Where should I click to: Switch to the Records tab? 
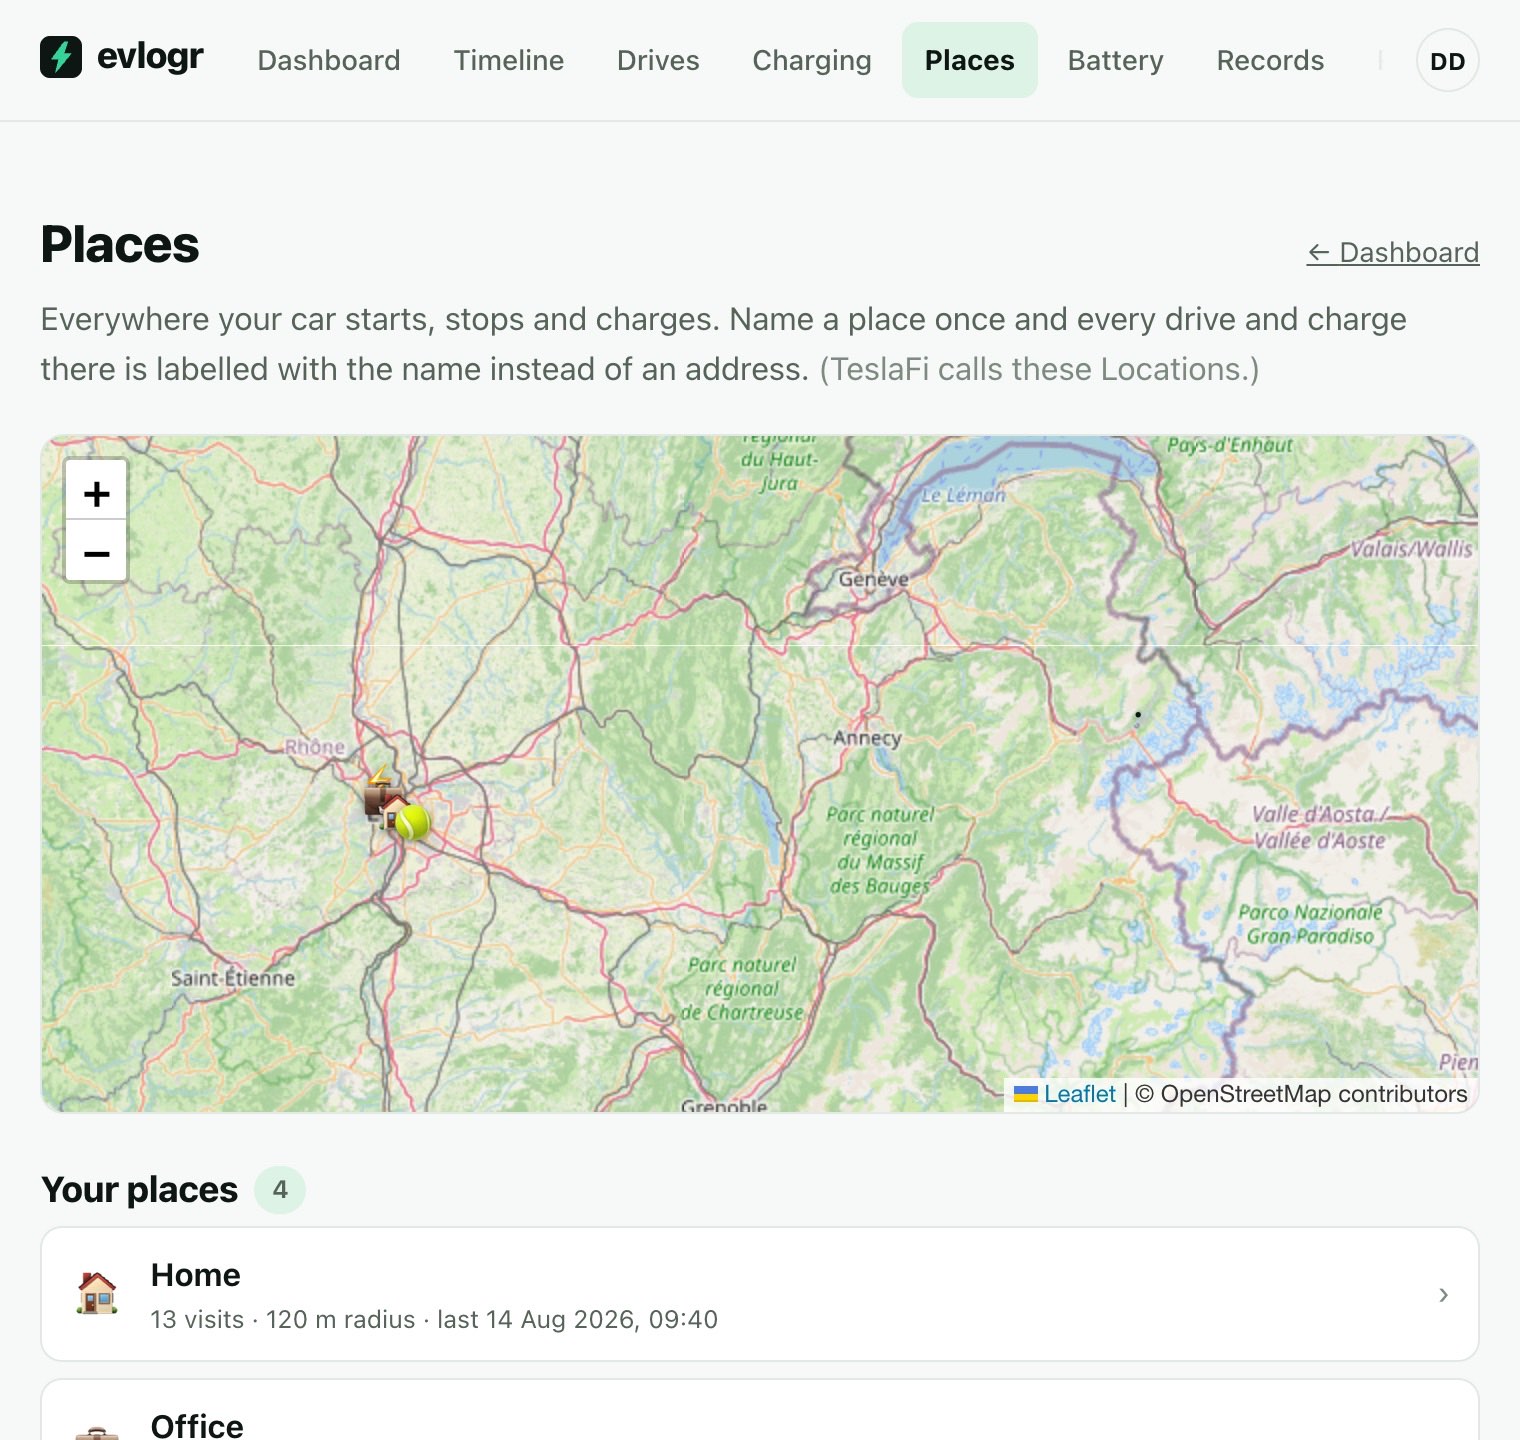(1270, 60)
